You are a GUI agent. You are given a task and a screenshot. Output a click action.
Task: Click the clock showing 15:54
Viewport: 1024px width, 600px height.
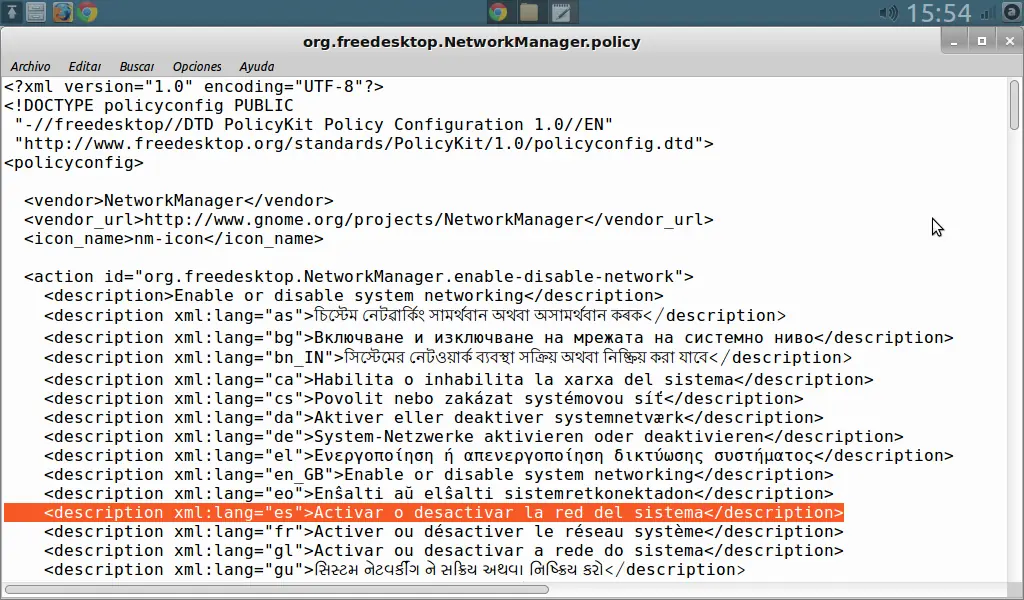point(939,13)
